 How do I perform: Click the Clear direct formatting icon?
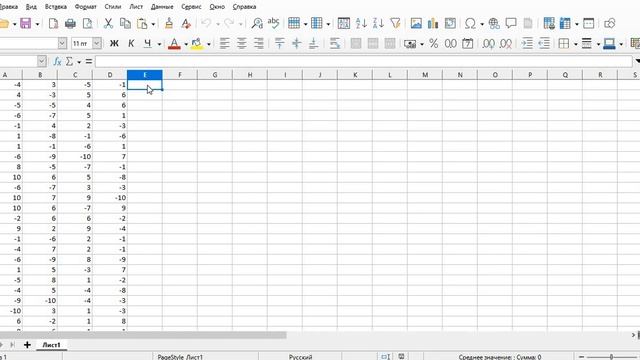tap(186, 23)
